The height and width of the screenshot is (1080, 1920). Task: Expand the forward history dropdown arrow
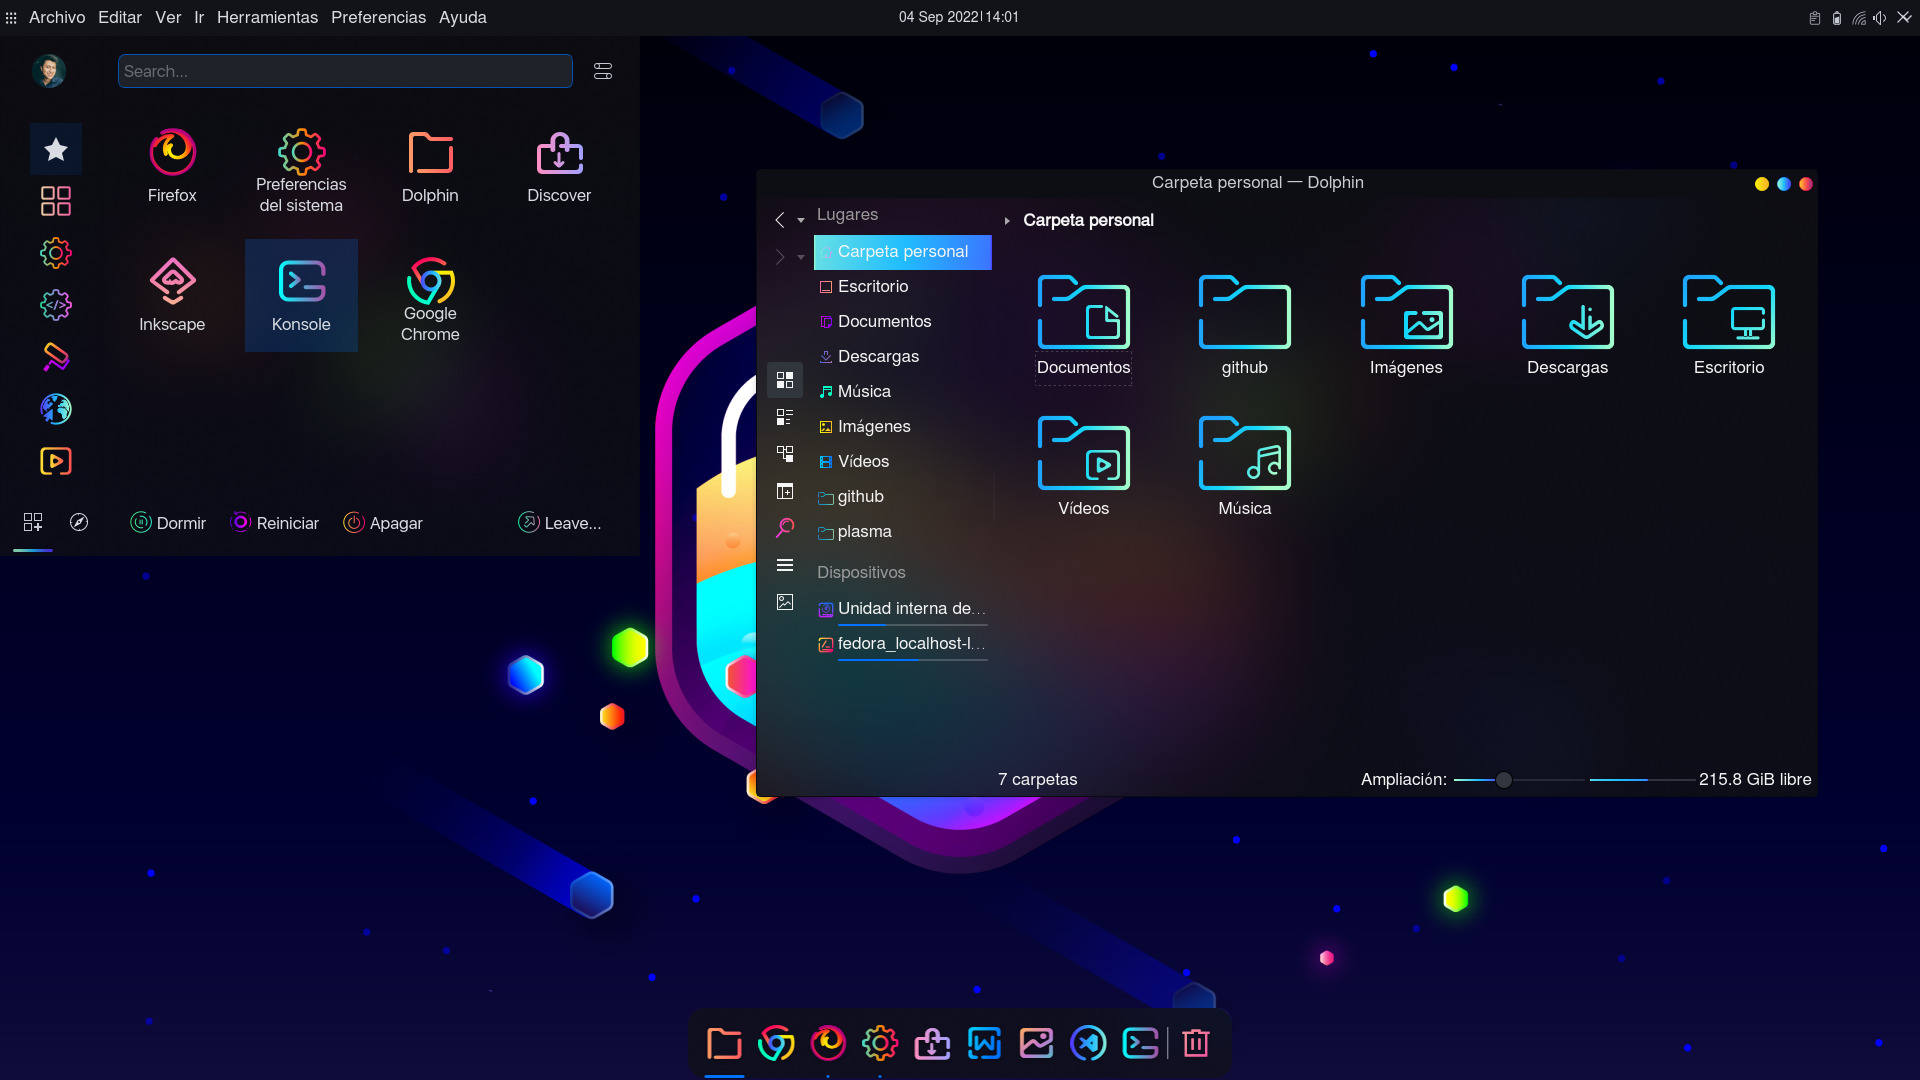[801, 257]
